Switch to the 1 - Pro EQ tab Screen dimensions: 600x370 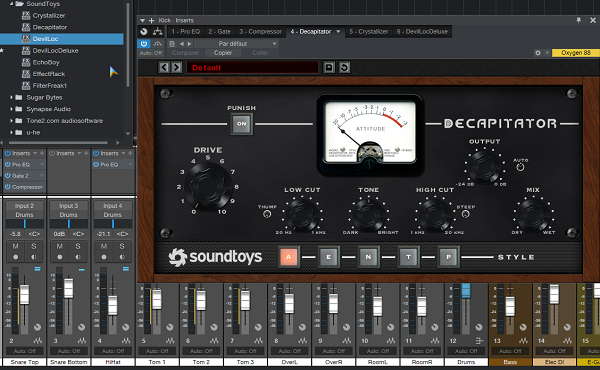[x=186, y=32]
